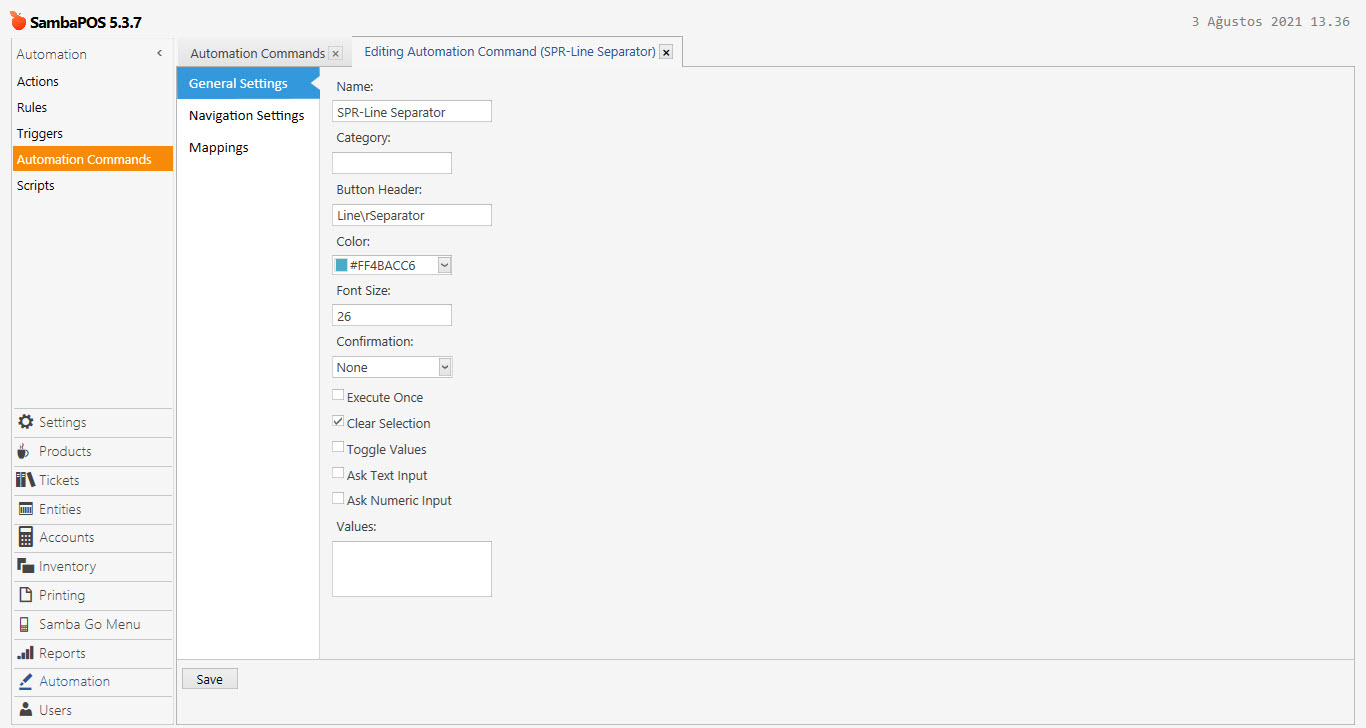The height and width of the screenshot is (728, 1366).
Task: Collapse the Automation panel with the chevron
Action: (159, 54)
